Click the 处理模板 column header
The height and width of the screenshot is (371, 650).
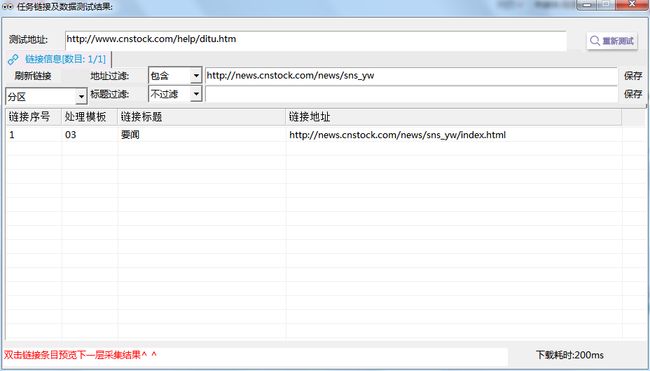pos(90,117)
